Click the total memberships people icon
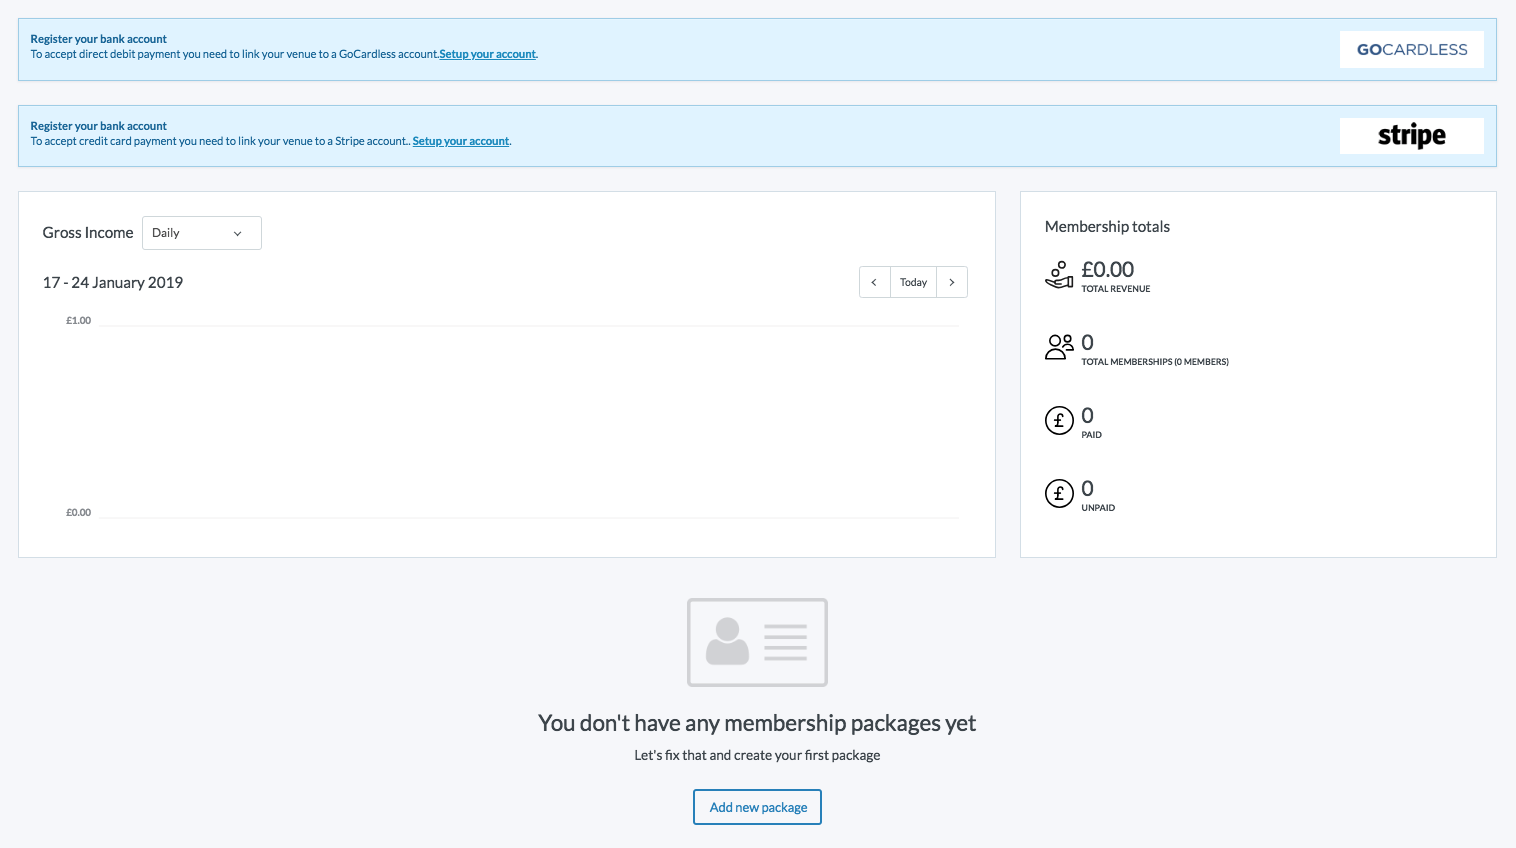Image resolution: width=1516 pixels, height=848 pixels. 1059,347
